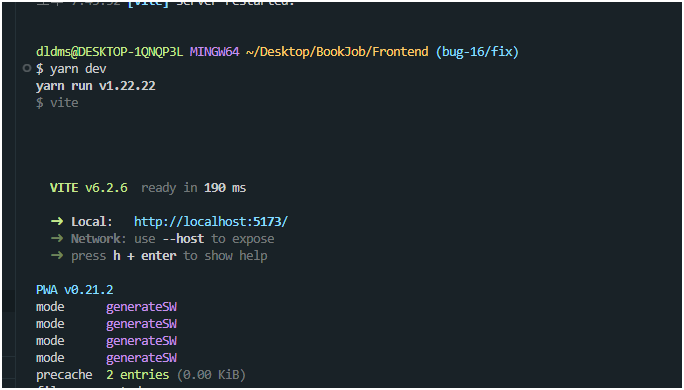Click the yarn dev command text
This screenshot has width=684, height=390.
78,69
